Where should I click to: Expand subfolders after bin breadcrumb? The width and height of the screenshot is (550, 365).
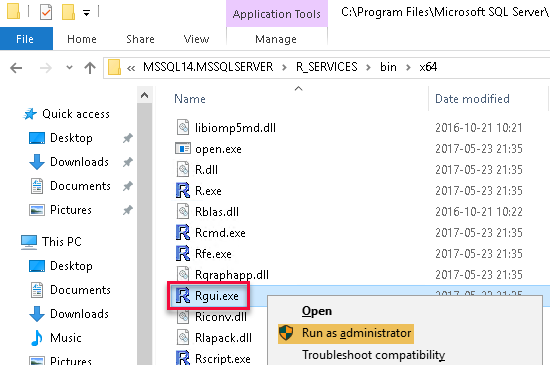tap(408, 67)
